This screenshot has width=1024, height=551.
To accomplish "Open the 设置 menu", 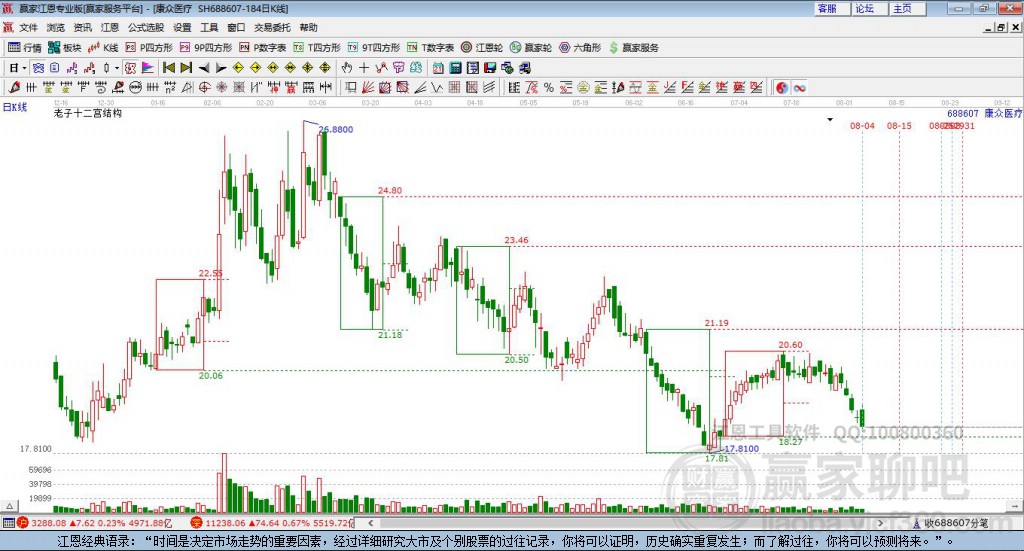I will pos(182,27).
